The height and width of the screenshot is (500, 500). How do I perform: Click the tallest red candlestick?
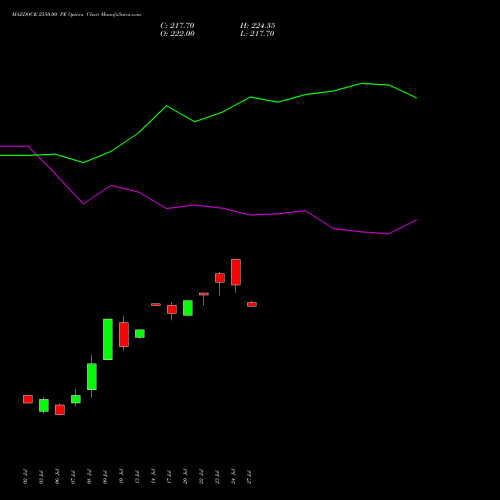click(x=236, y=272)
